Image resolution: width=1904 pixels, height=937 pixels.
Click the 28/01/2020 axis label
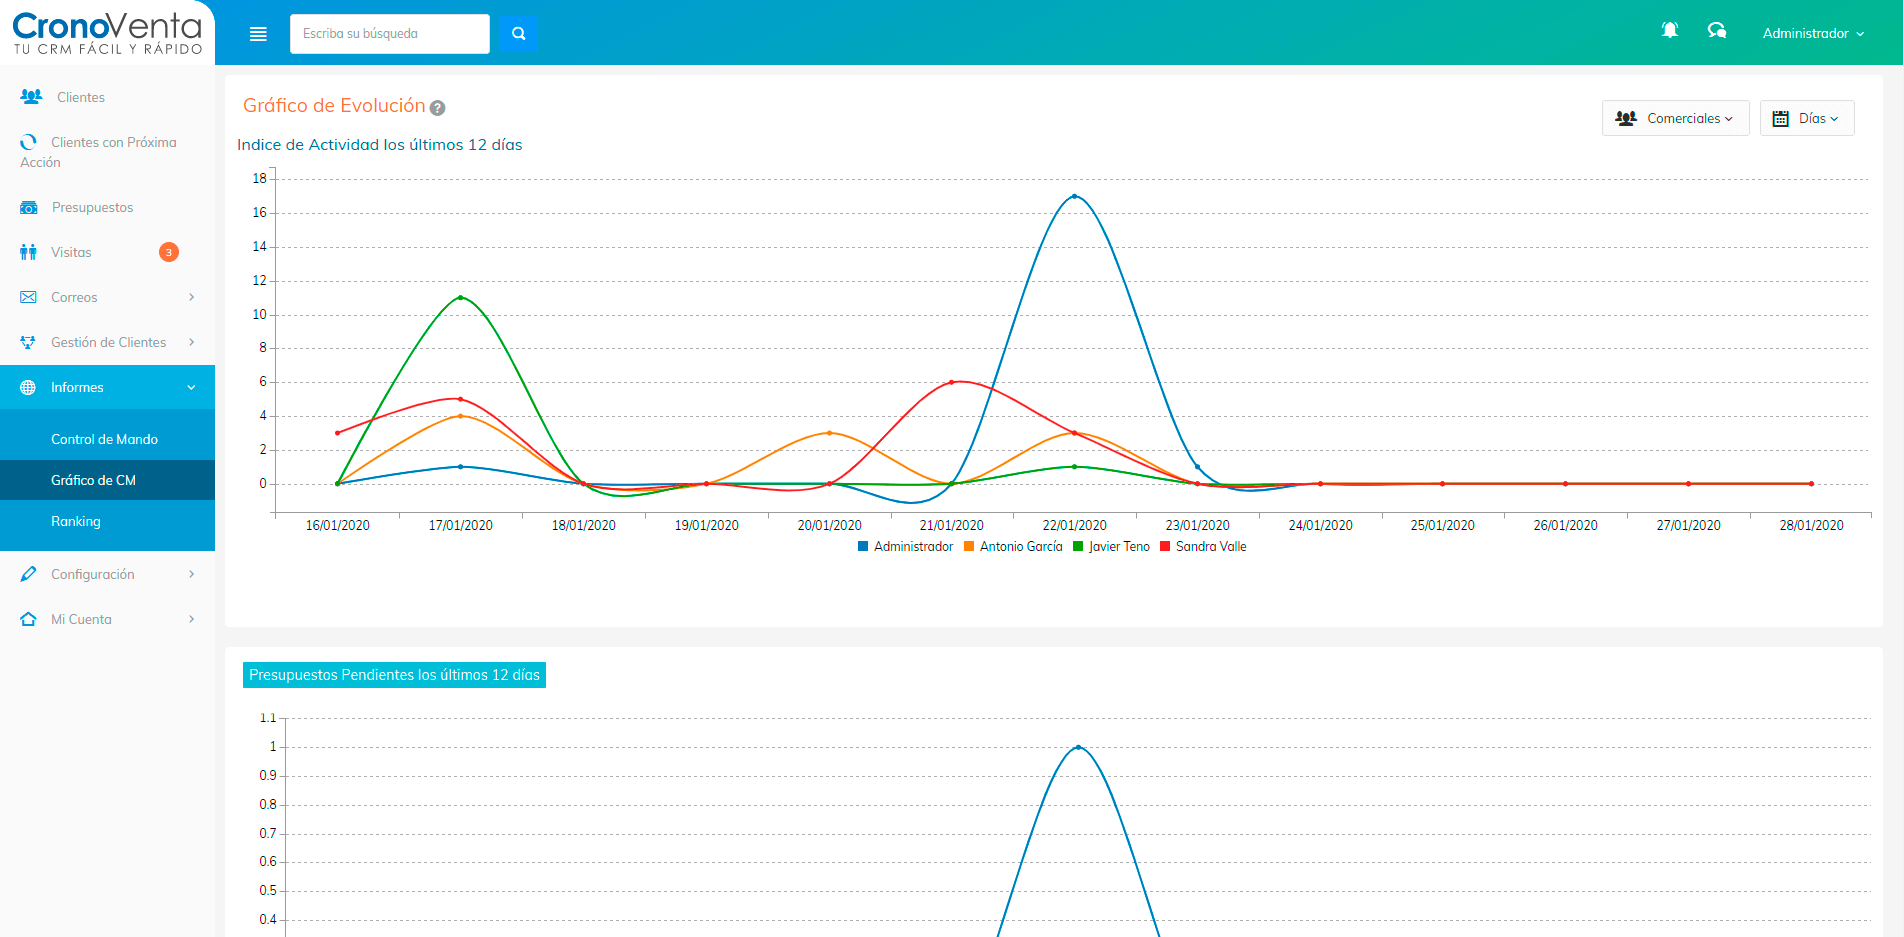[x=1811, y=525]
